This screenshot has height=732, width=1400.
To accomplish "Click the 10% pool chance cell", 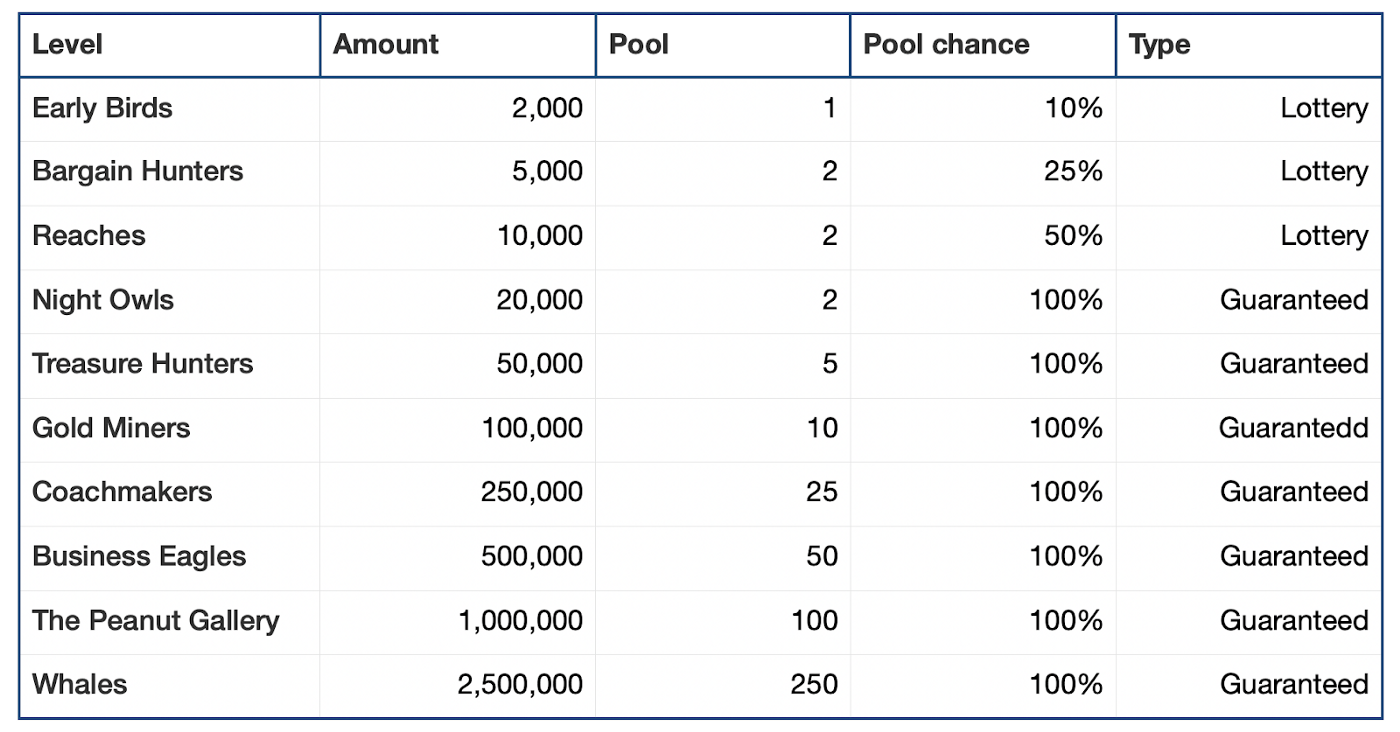I will point(983,109).
